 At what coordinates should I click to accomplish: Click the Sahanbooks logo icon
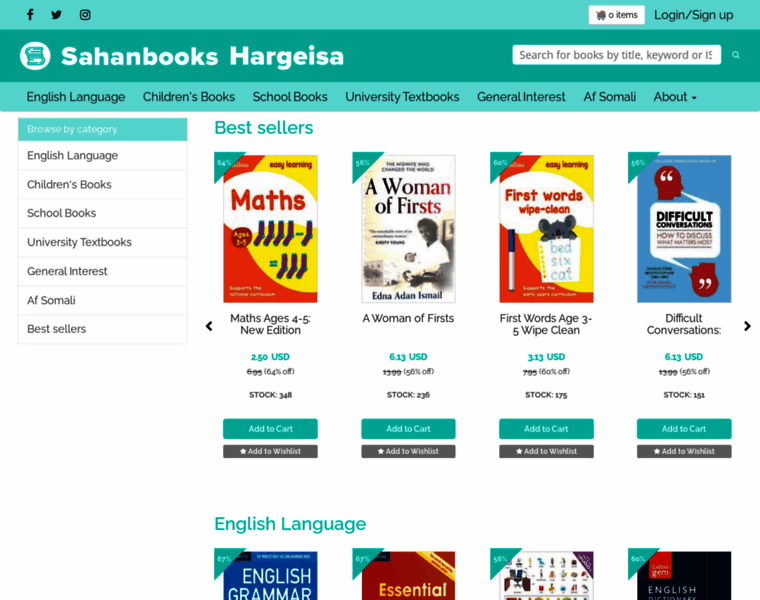tap(35, 56)
